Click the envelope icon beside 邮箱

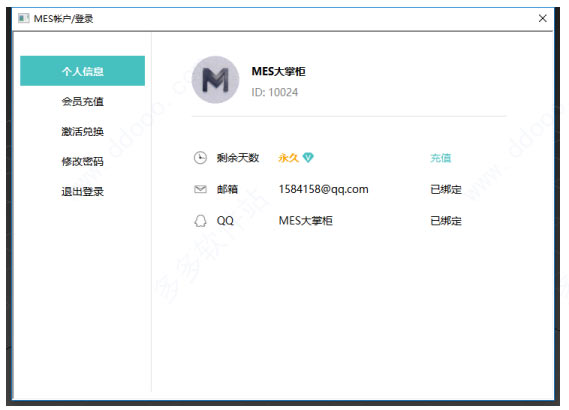(200, 189)
